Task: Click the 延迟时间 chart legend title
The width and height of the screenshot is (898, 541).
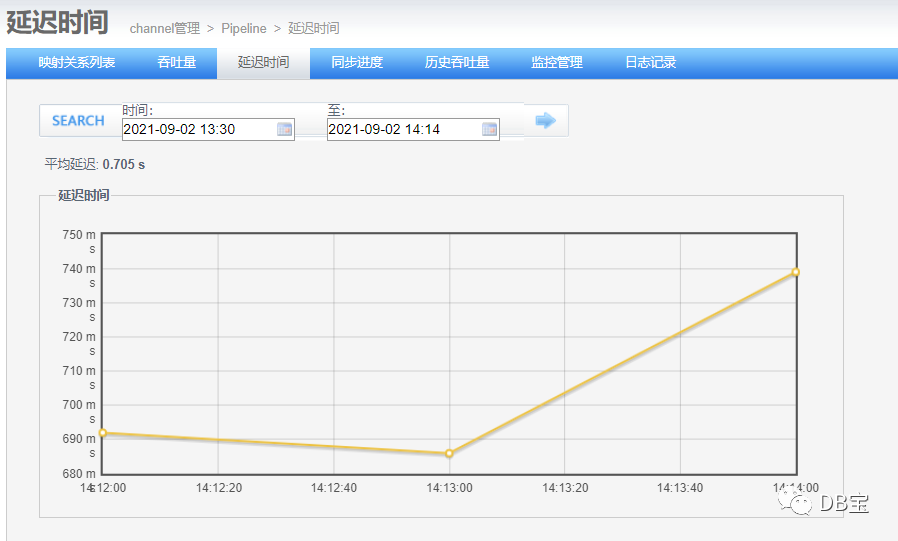Action: pyautogui.click(x=84, y=195)
